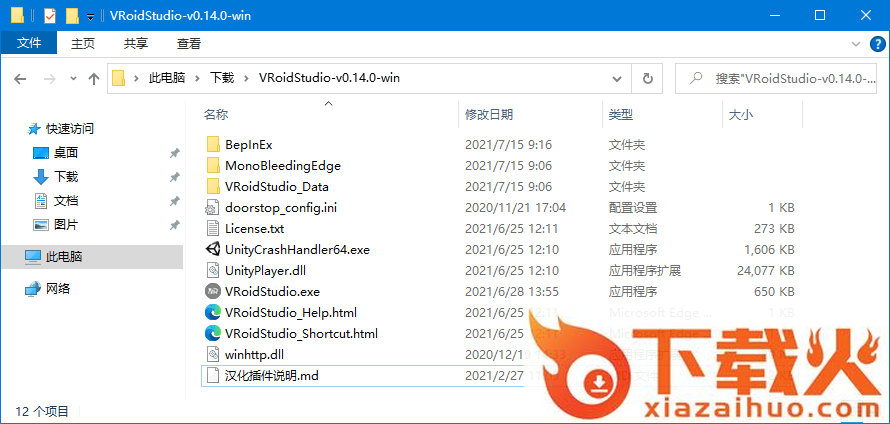890x424 pixels.
Task: Click the doorstop_config.ini file icon
Action: [x=213, y=208]
